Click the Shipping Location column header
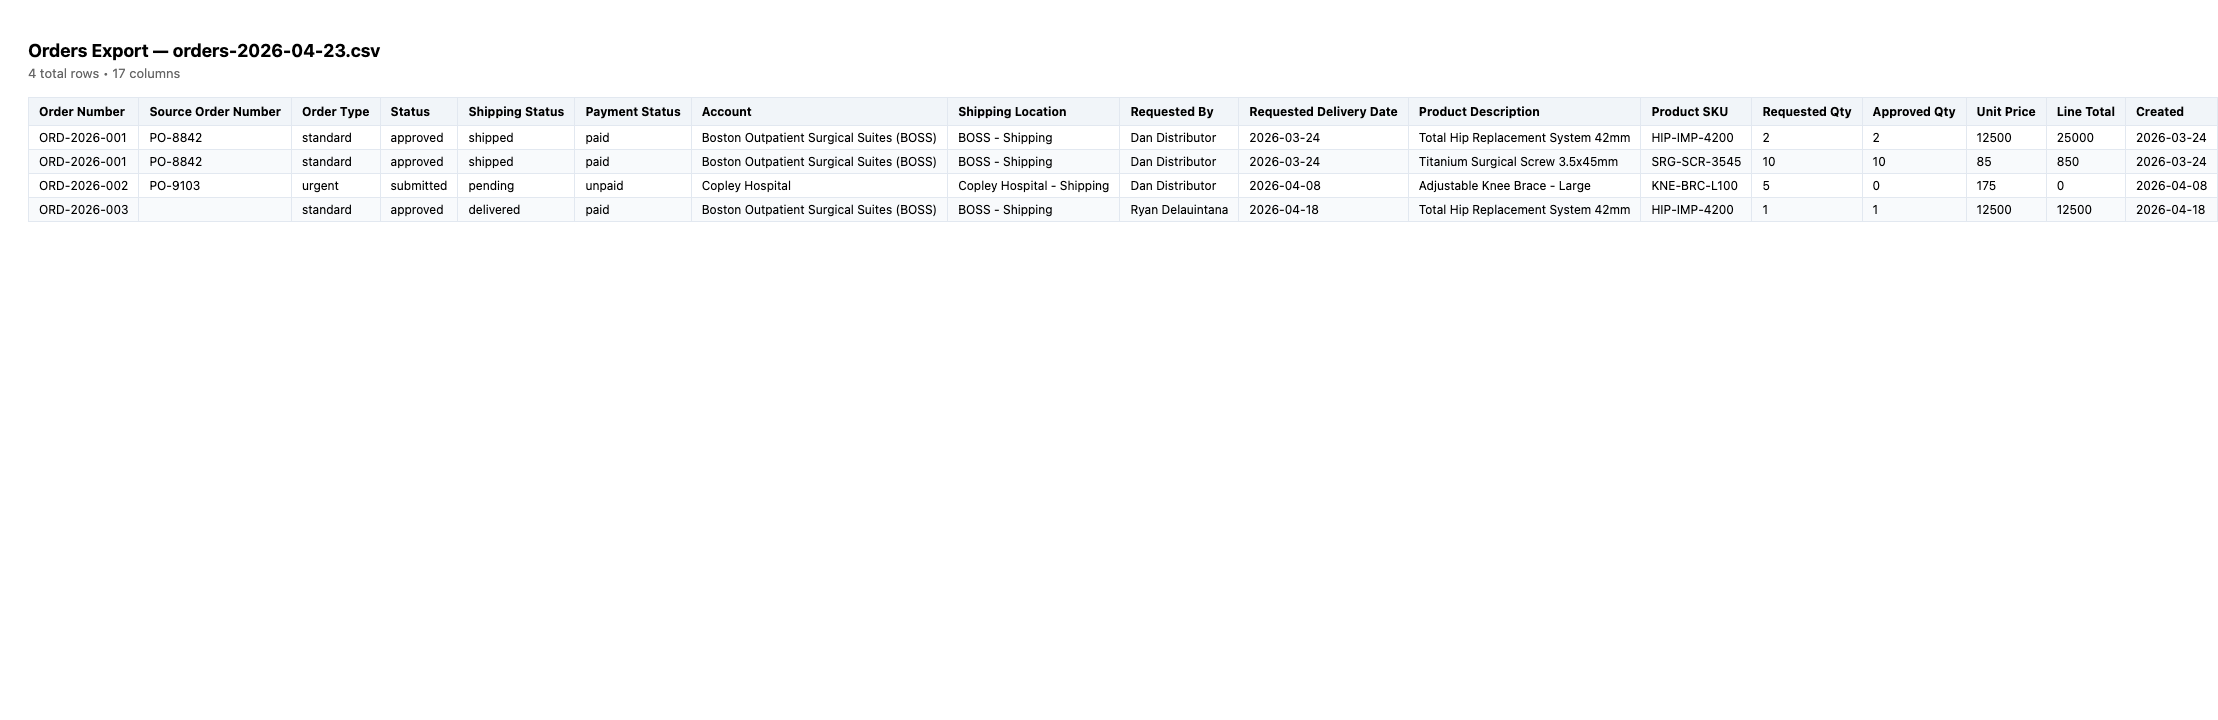This screenshot has height=720, width=2218. pyautogui.click(x=1034, y=112)
